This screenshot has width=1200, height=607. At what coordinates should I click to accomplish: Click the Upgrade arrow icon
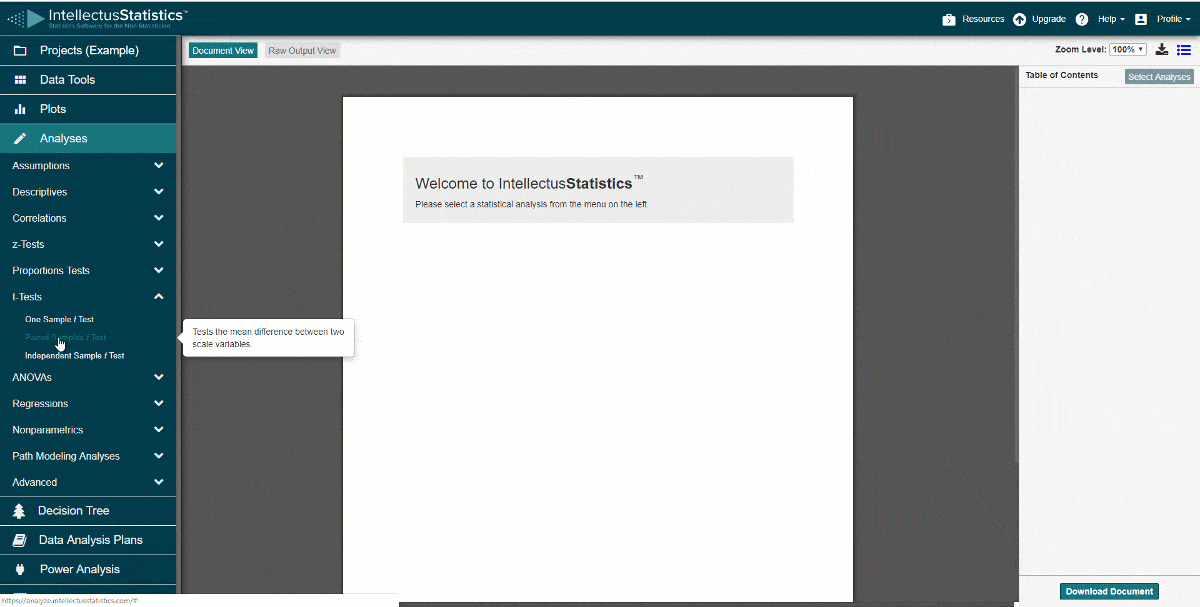[x=1019, y=19]
